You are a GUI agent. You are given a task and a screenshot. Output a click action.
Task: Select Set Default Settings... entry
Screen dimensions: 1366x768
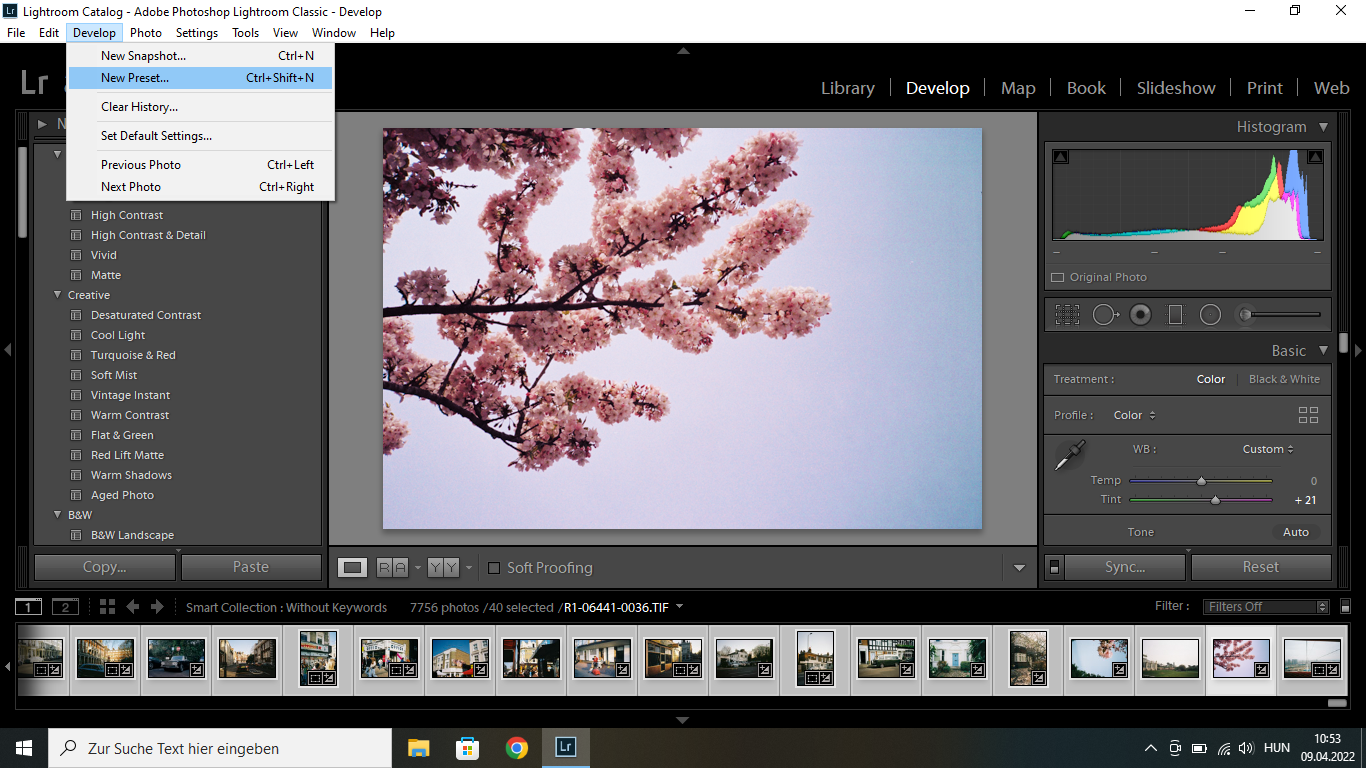point(200,136)
